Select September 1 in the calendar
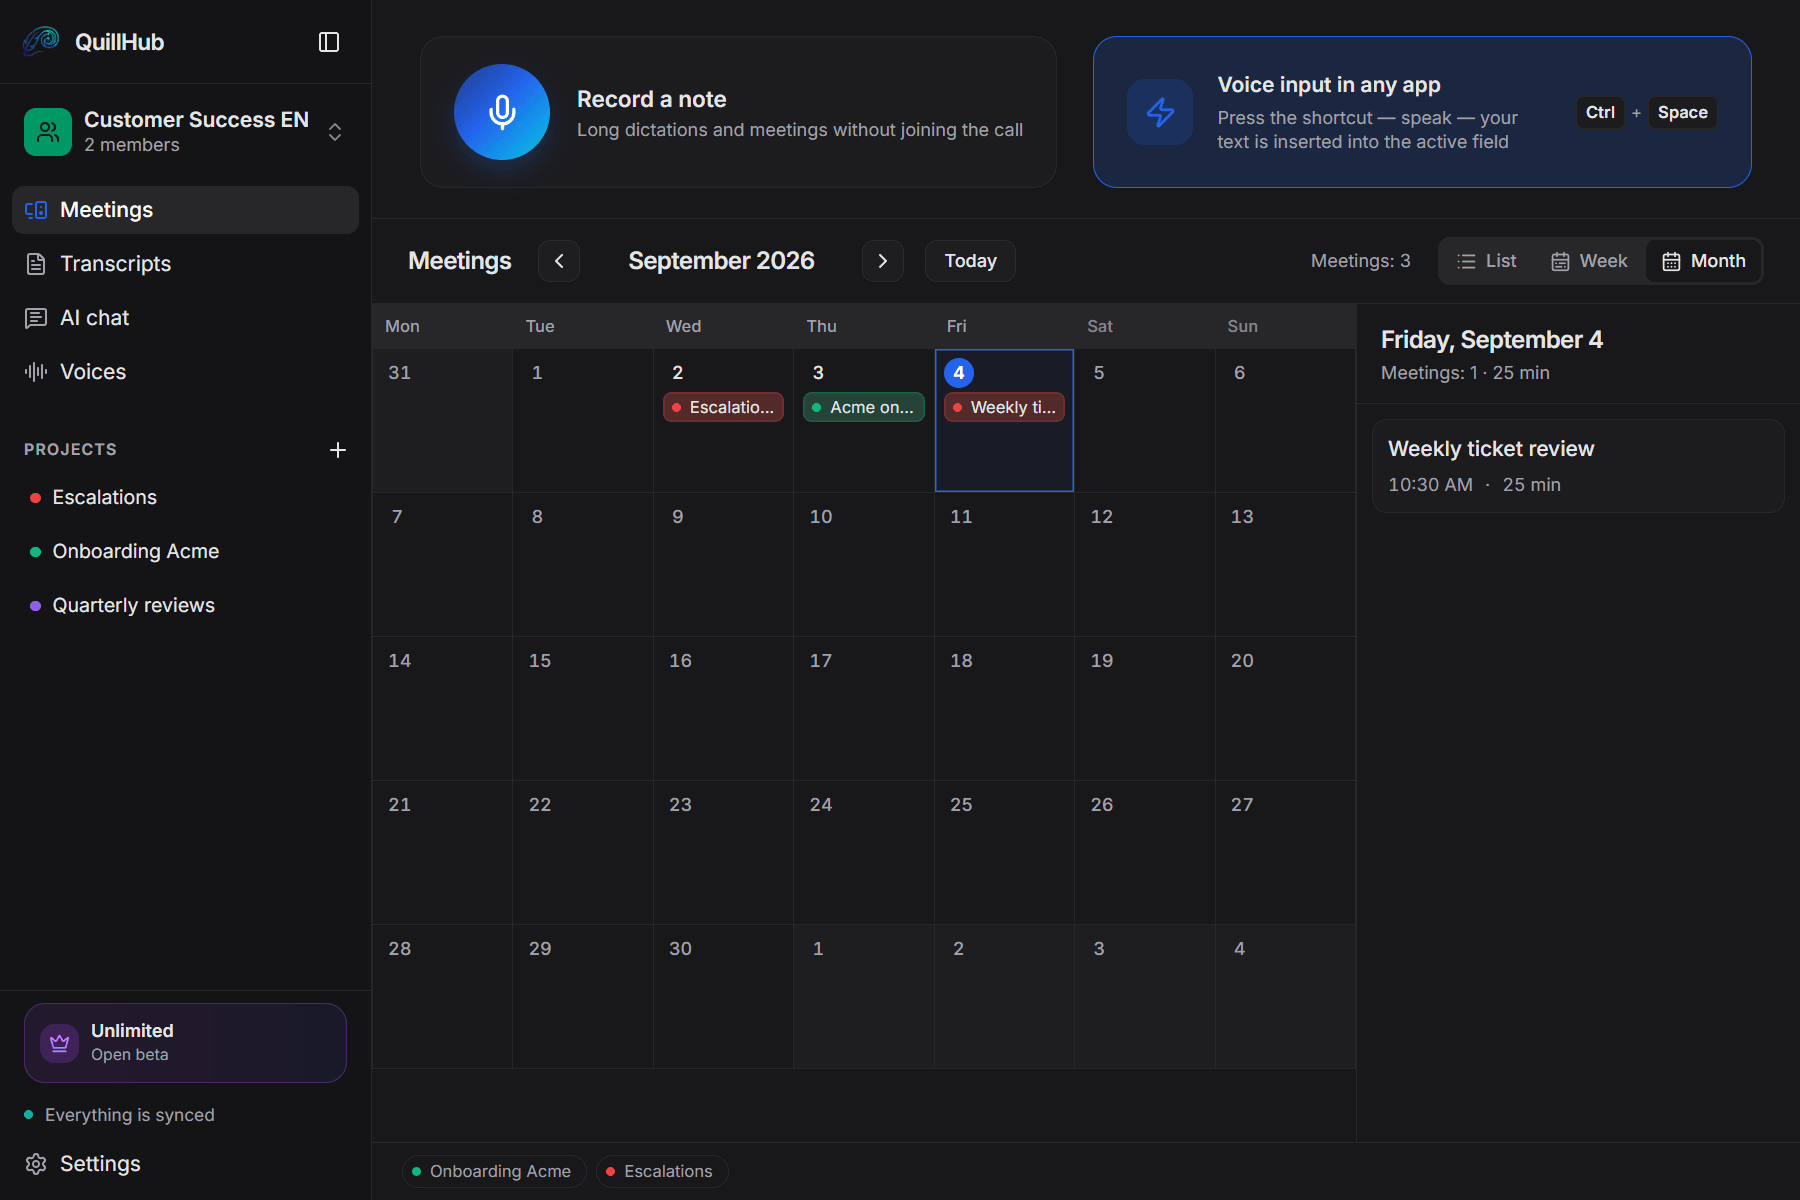This screenshot has width=1800, height=1200. coord(583,420)
